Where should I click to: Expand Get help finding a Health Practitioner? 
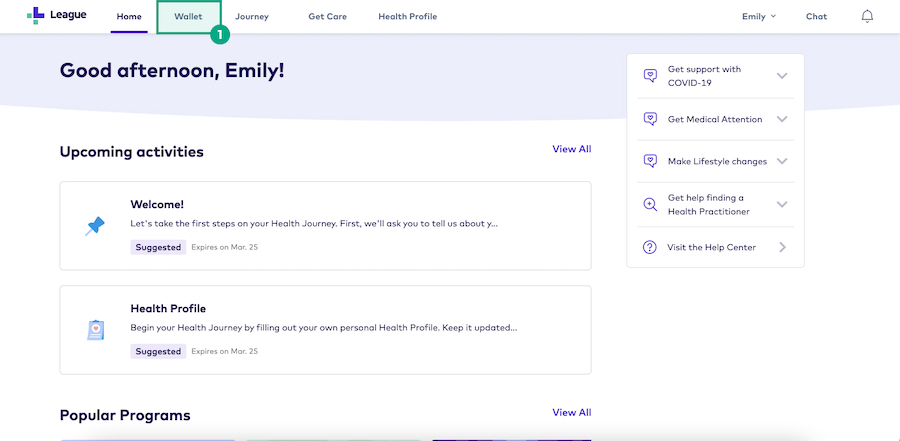[782, 204]
